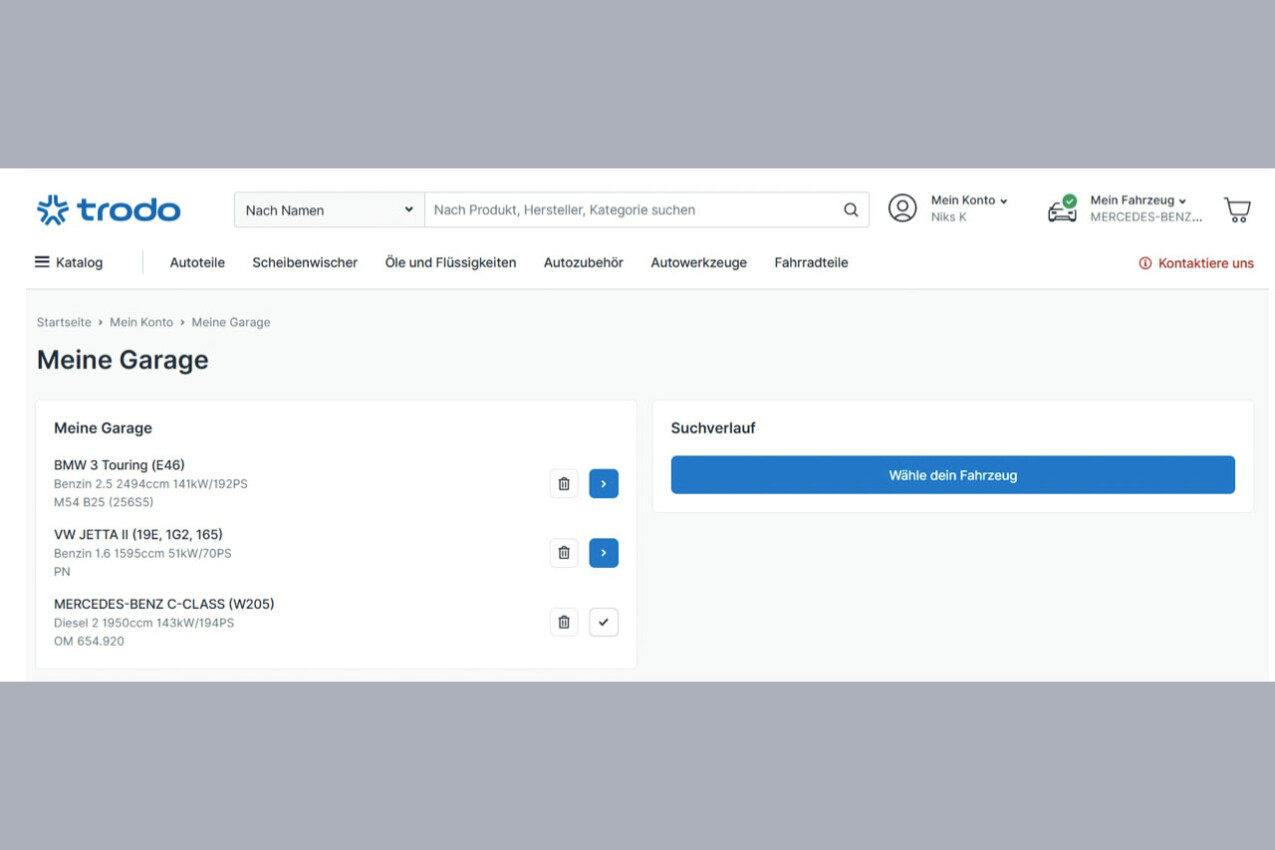The height and width of the screenshot is (850, 1275).
Task: Click the search magnifier icon
Action: coord(850,210)
